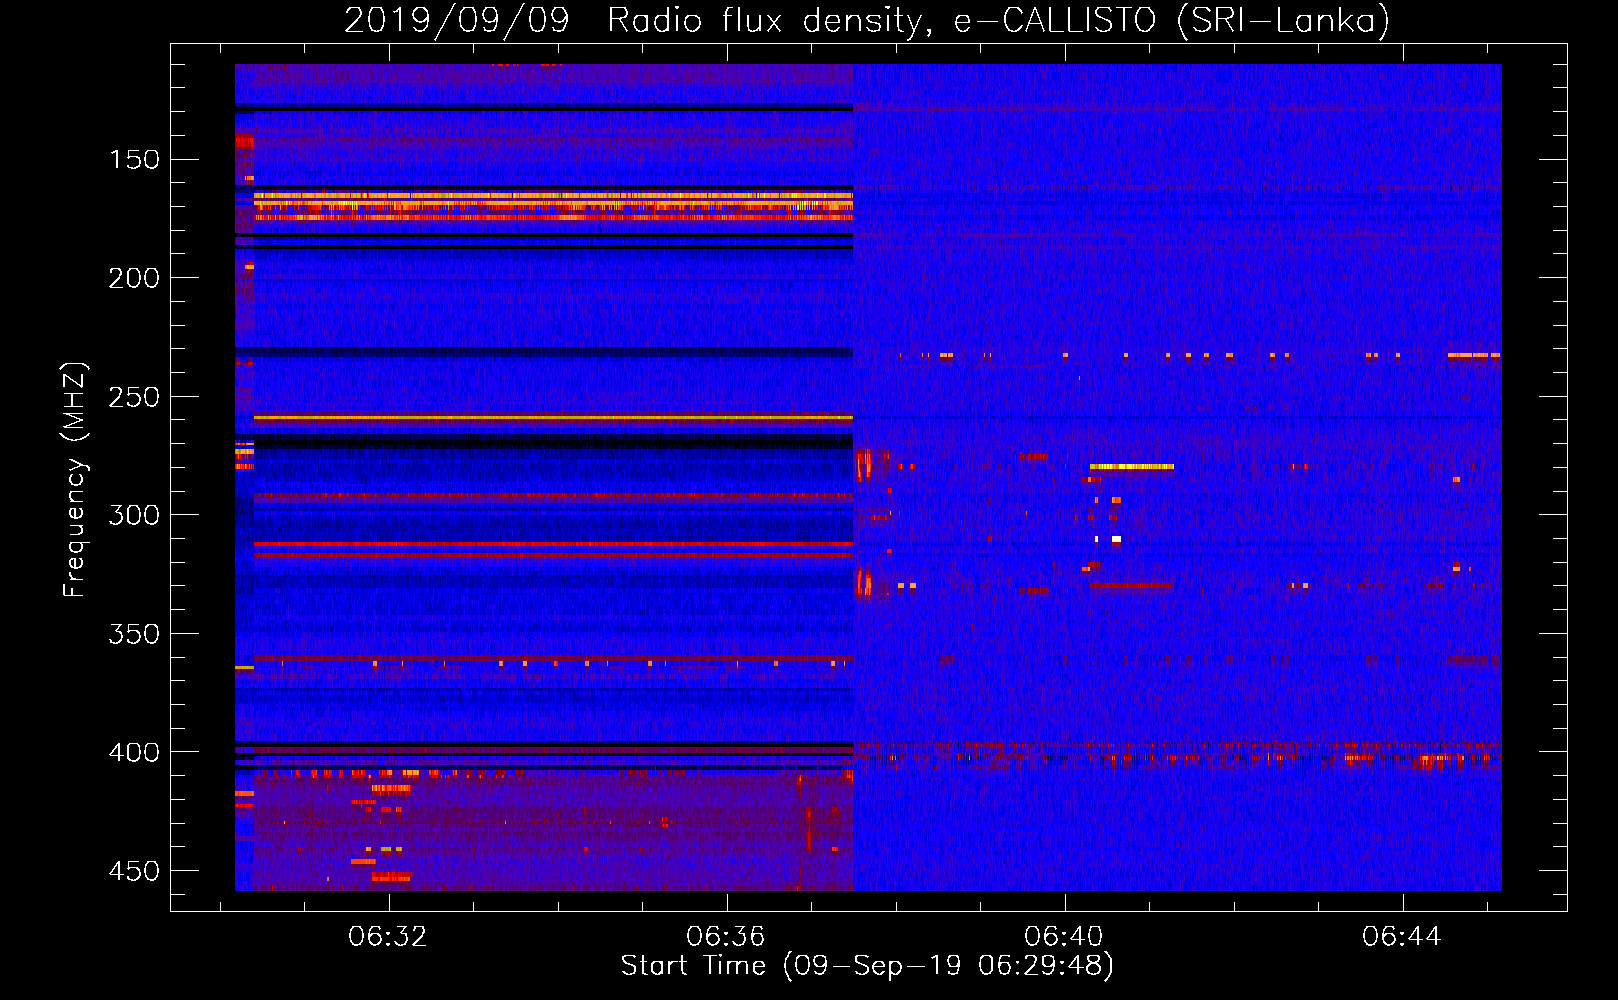Click the 06:44 time tick label

click(1402, 936)
